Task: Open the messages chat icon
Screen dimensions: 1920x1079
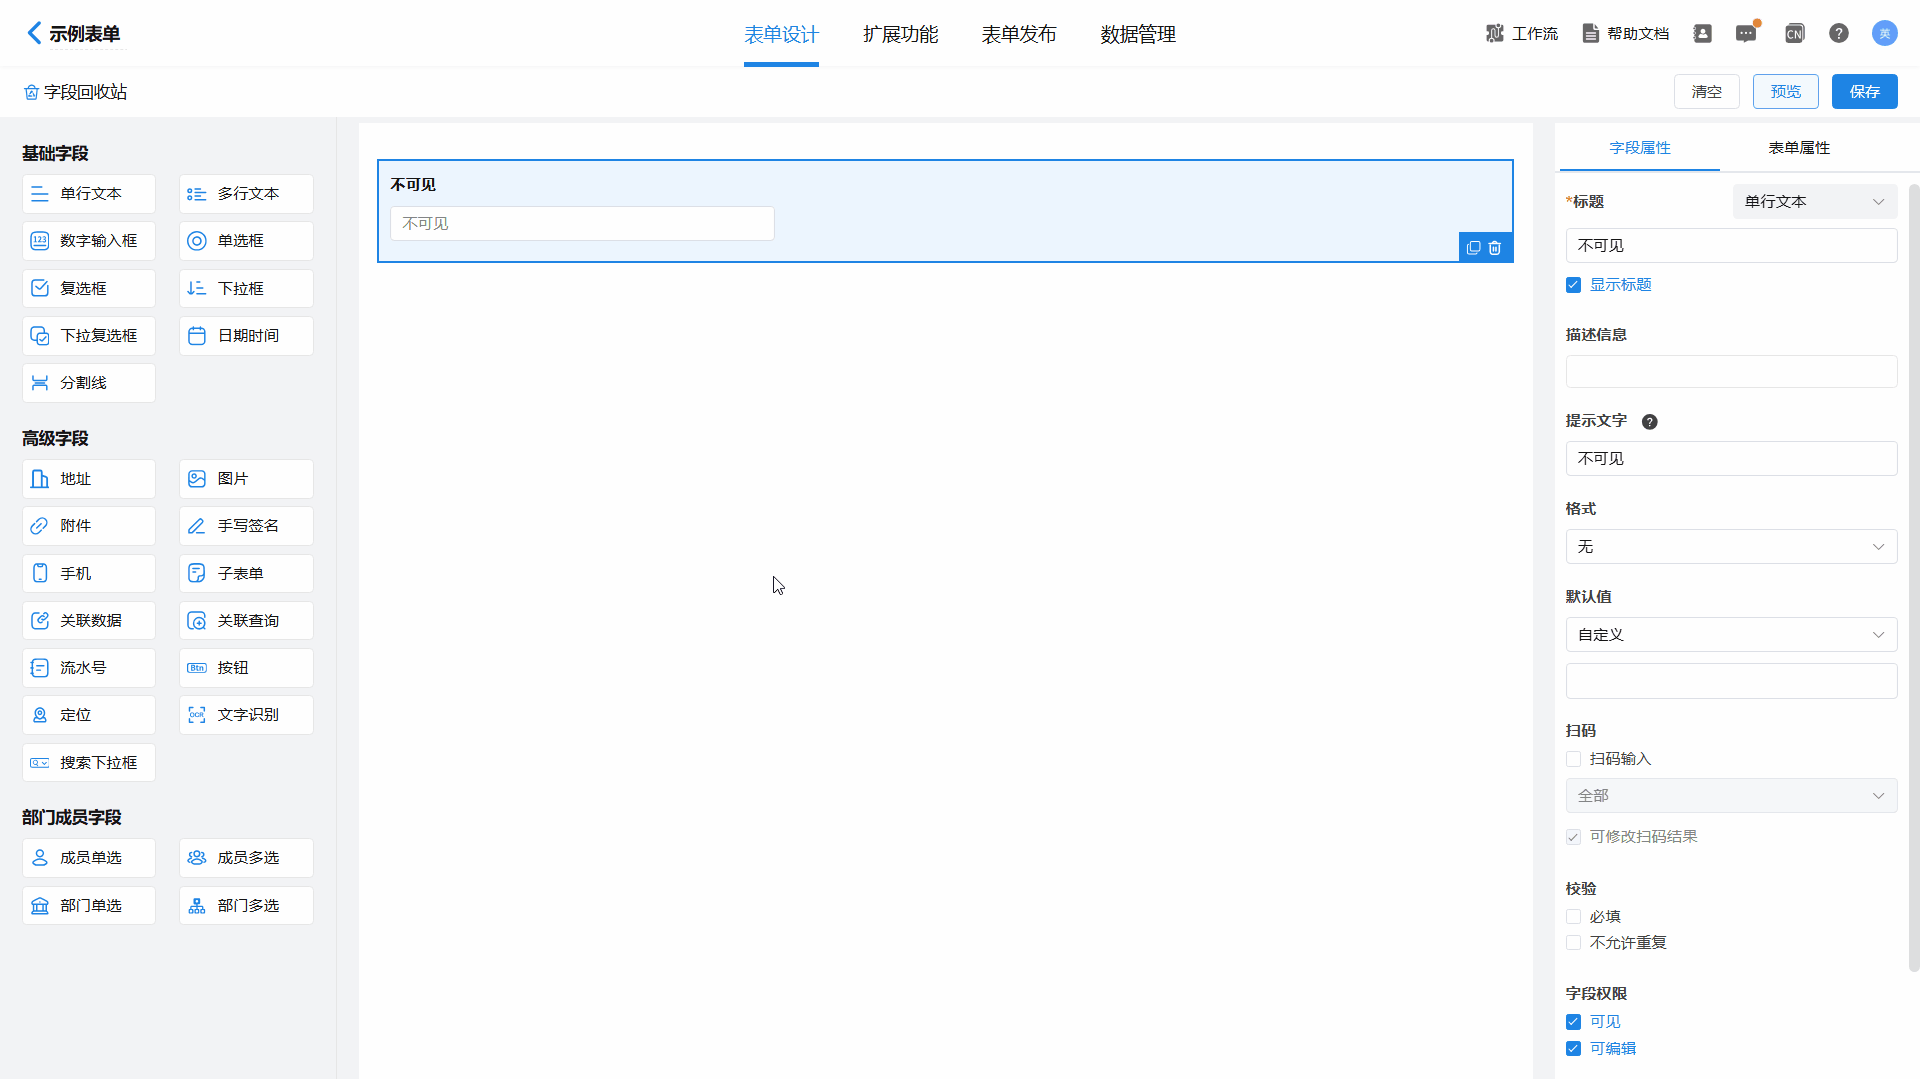Action: coord(1746,33)
